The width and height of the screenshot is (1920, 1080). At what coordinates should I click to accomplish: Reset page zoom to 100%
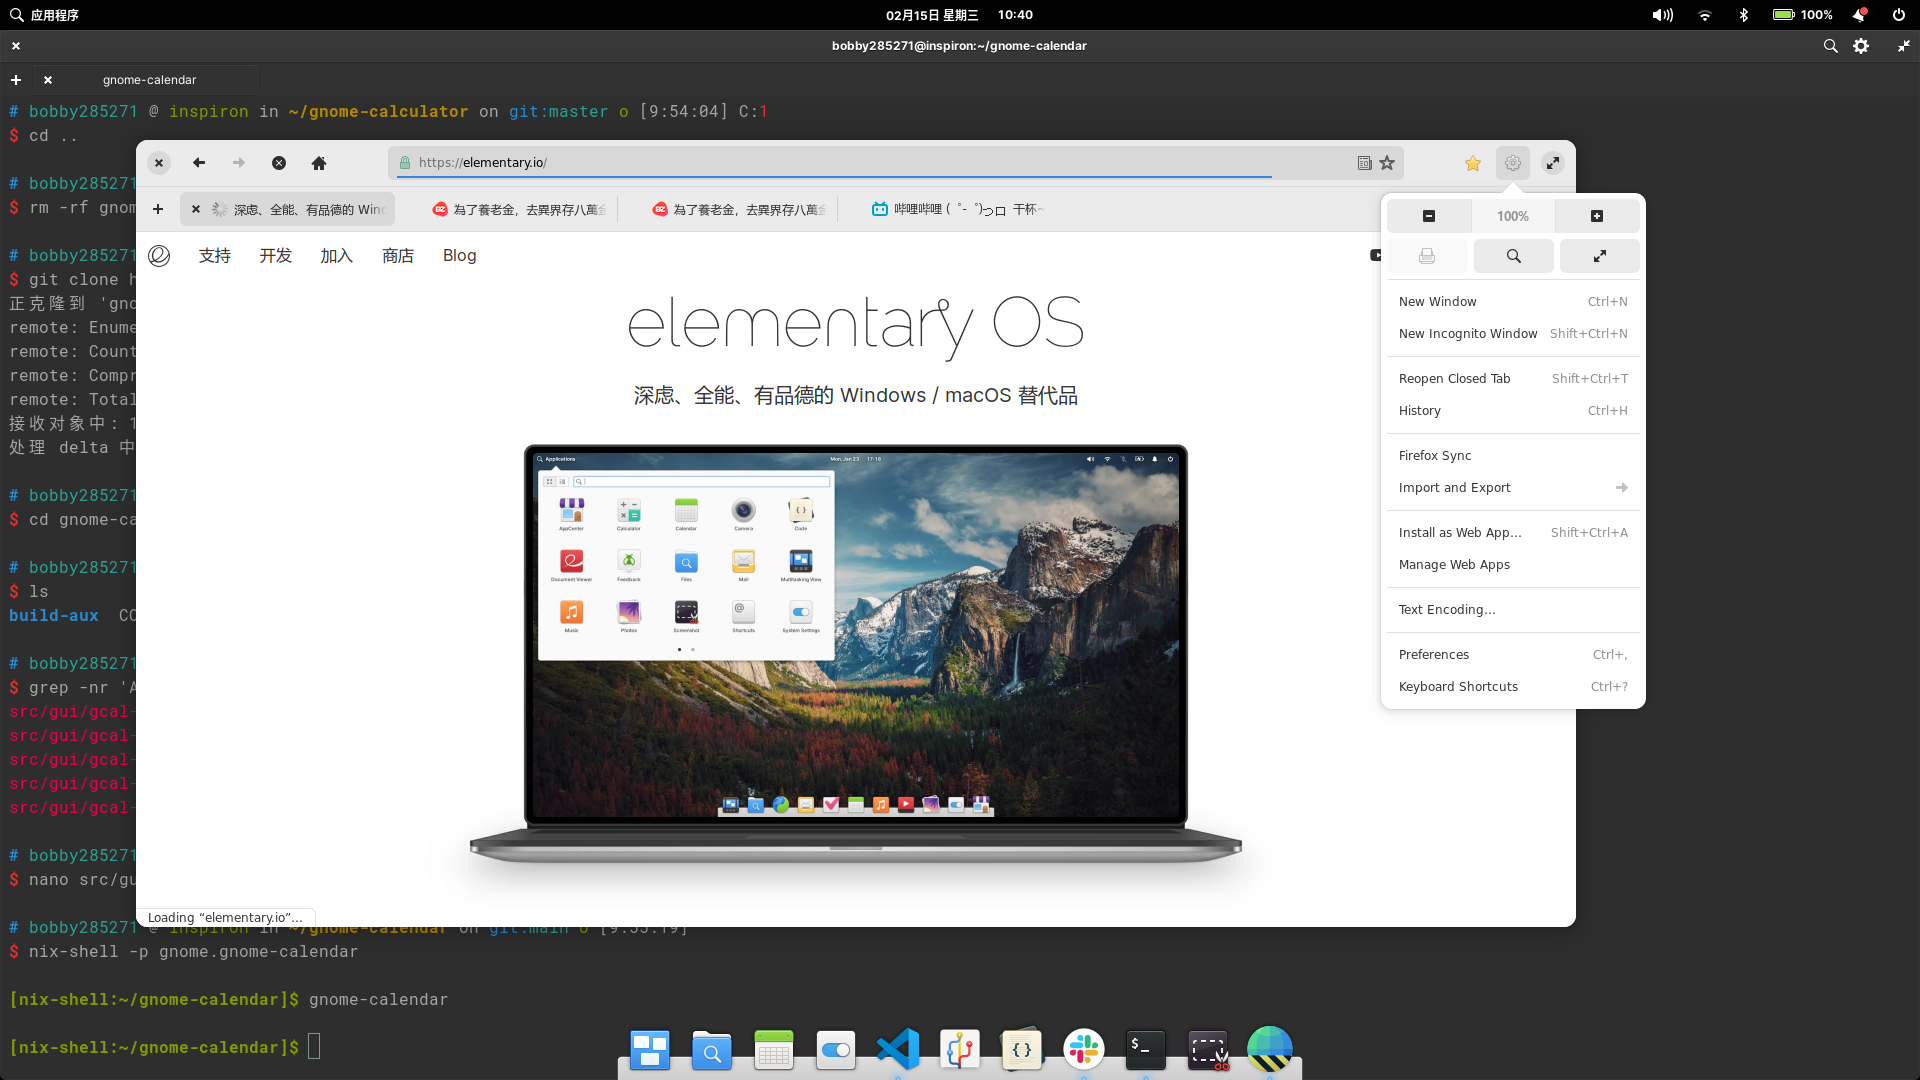point(1513,215)
